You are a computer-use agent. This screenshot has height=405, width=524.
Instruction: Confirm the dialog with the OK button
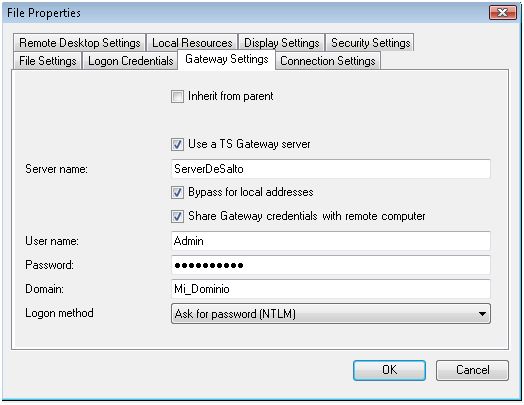(389, 370)
